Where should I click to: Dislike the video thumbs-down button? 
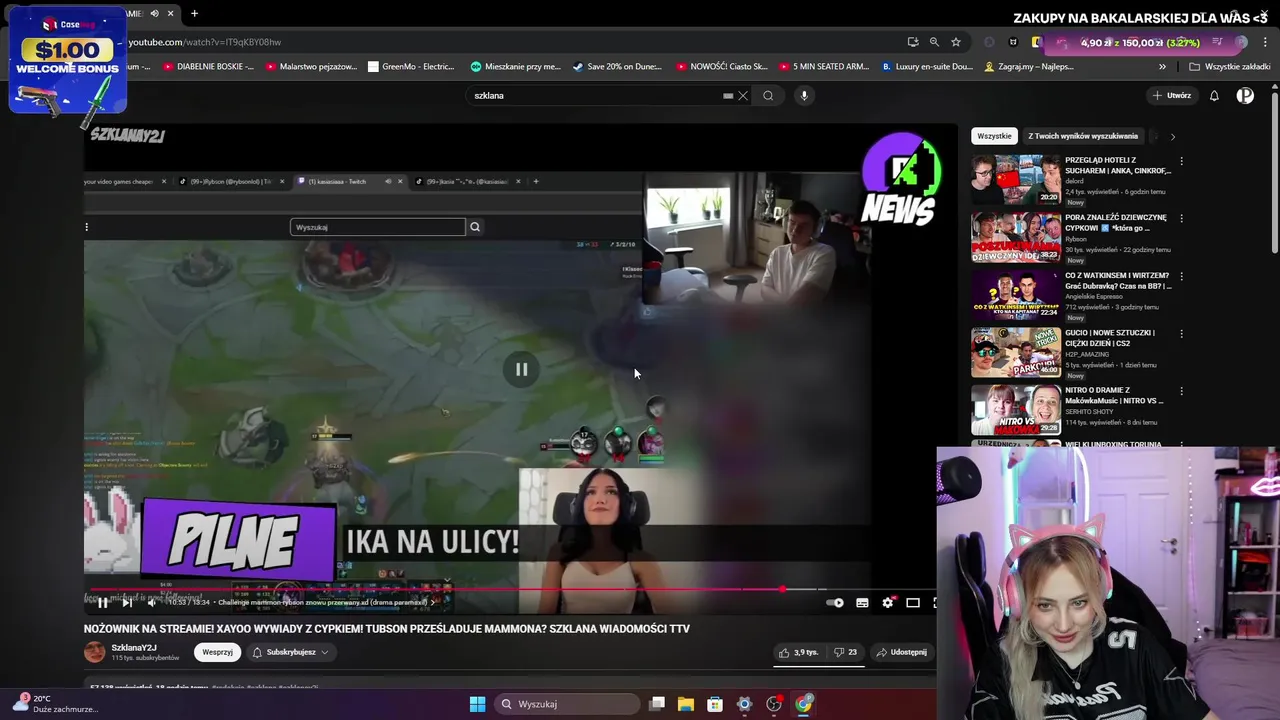coord(846,652)
